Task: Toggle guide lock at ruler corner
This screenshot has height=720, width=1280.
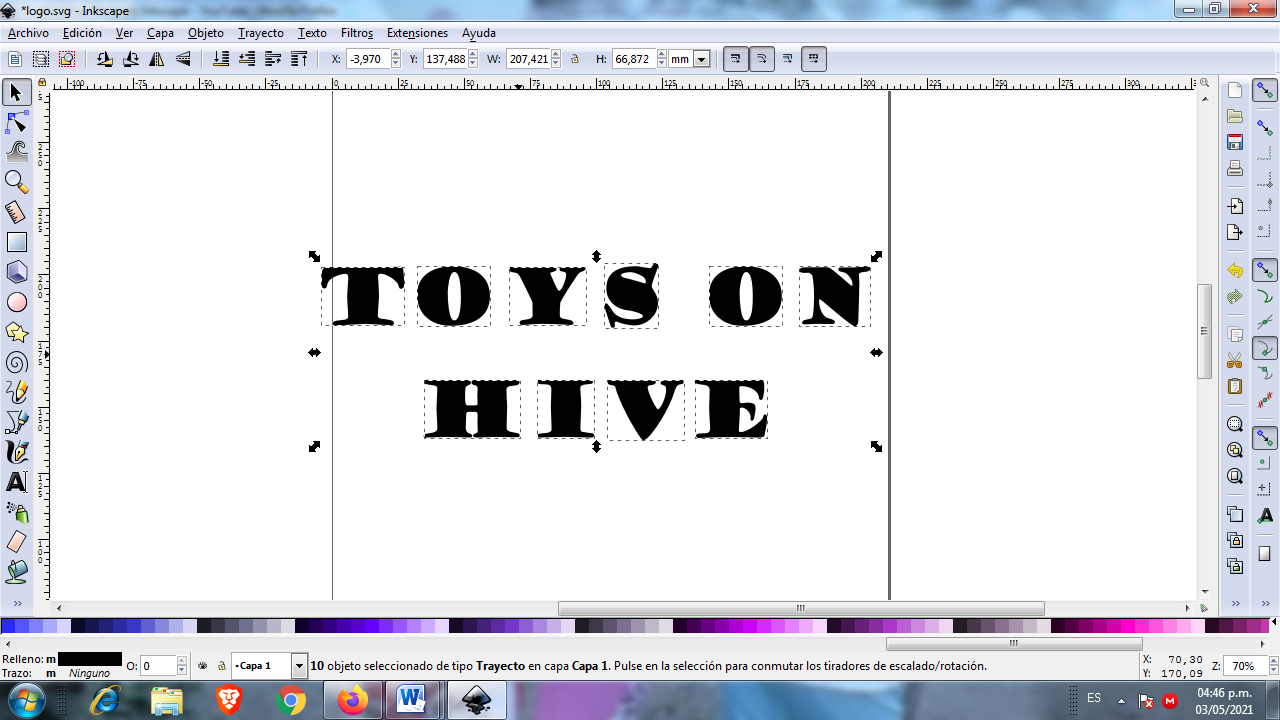Action: tap(42, 83)
